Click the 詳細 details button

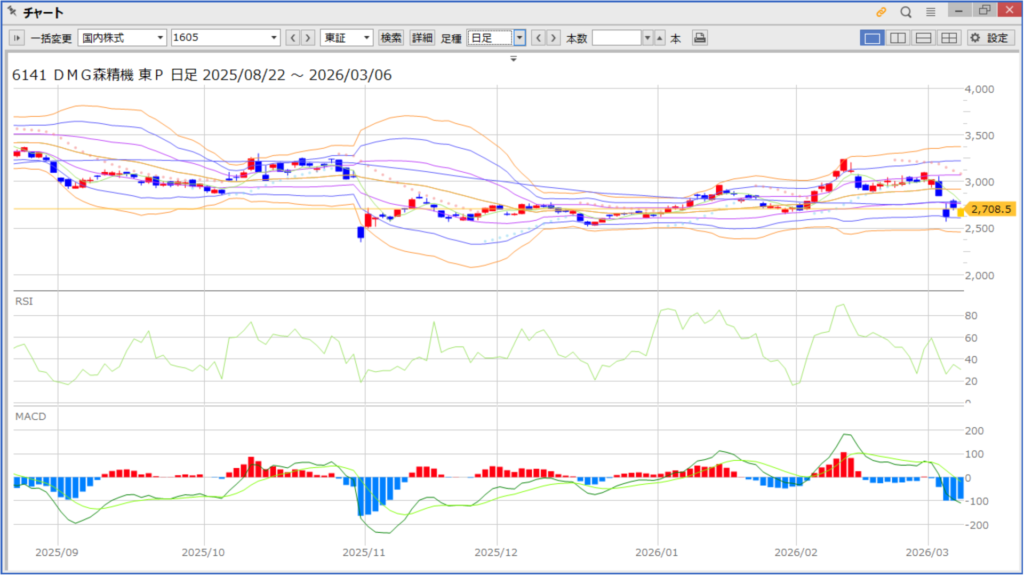click(x=422, y=38)
